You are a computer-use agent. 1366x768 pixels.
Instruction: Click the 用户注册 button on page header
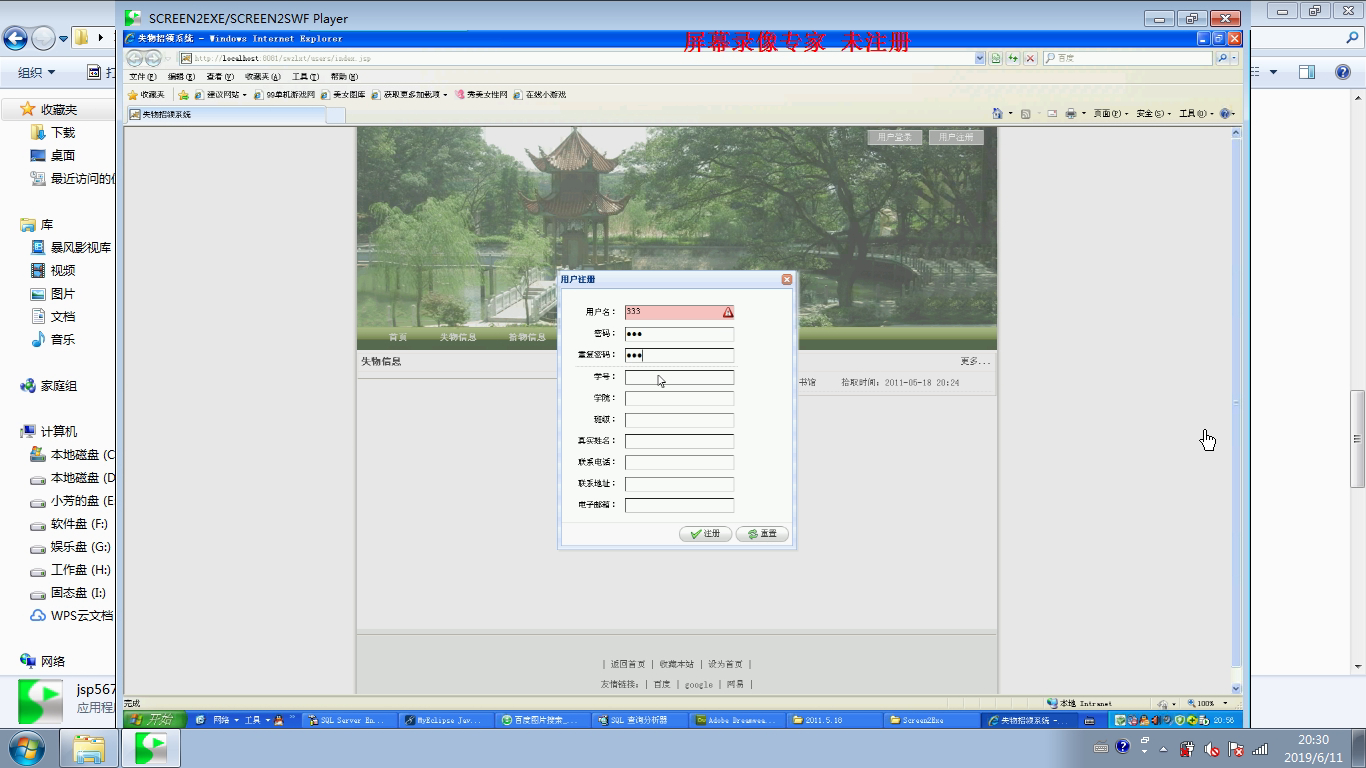pyautogui.click(x=955, y=137)
